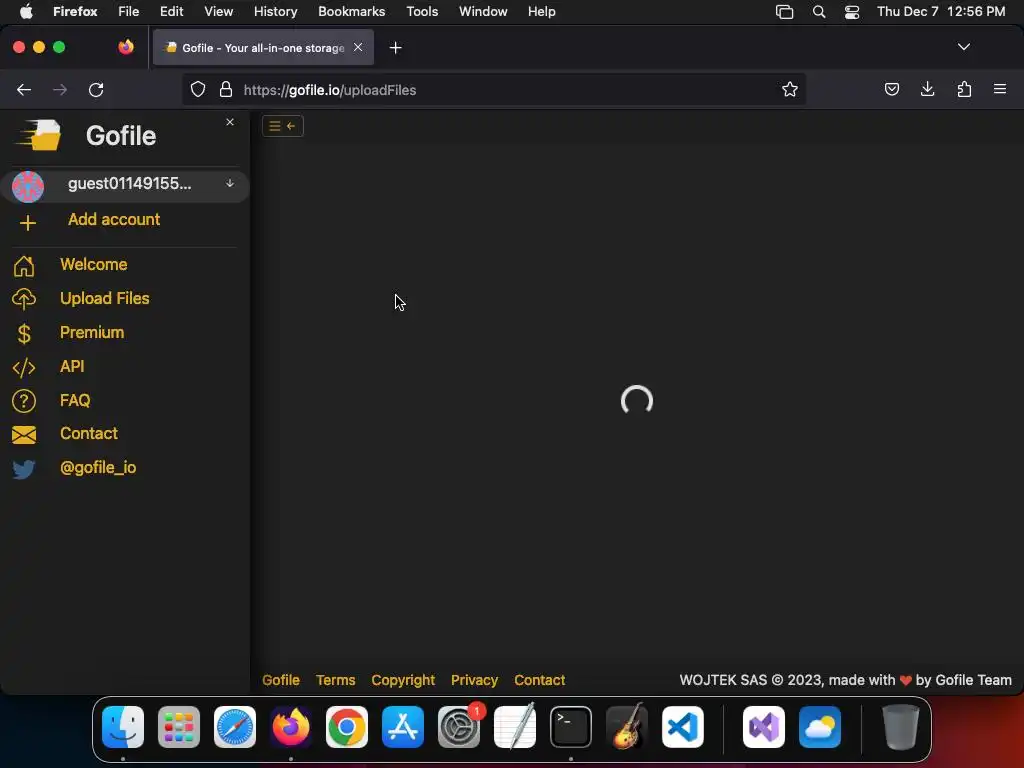Screen dimensions: 1024x768
Task: Open the Firefox menu in menu bar
Action: point(75,12)
